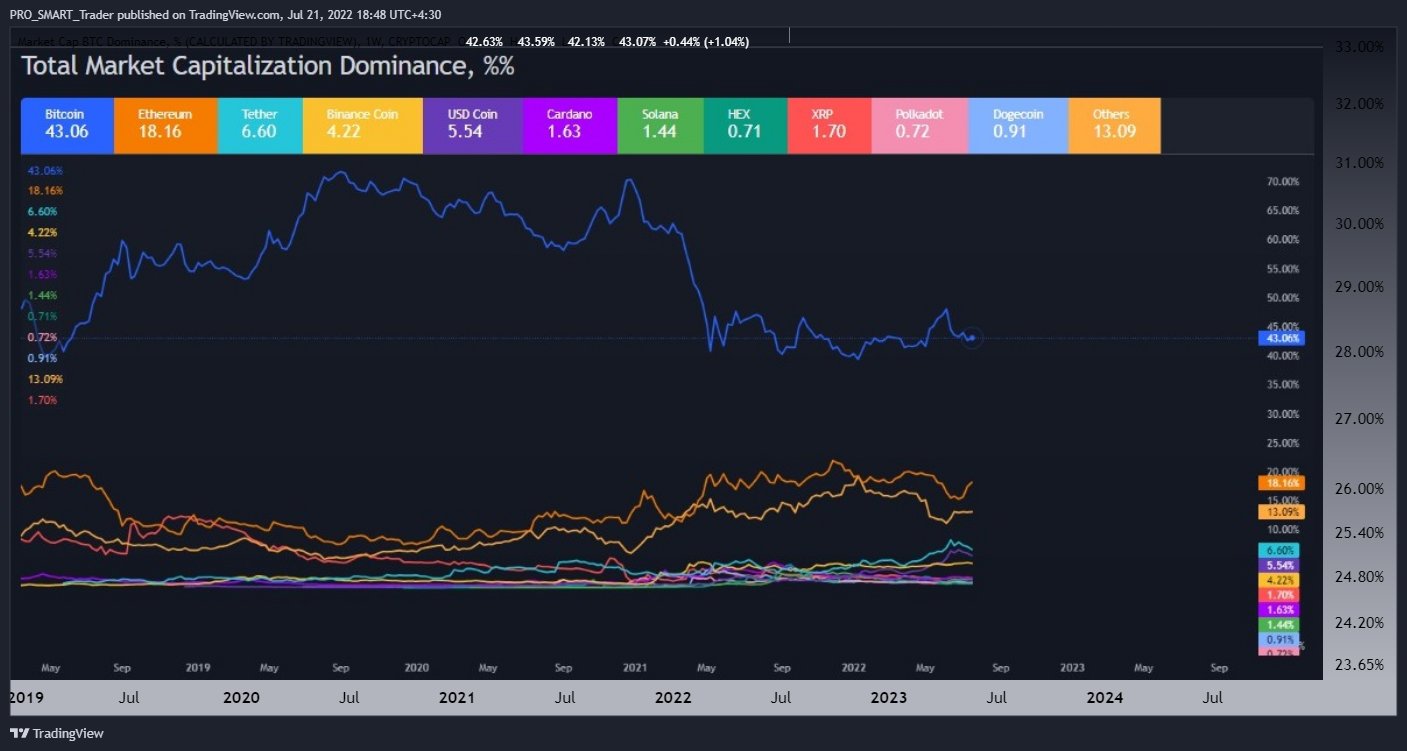Select the Others 13.09 tile
The width and height of the screenshot is (1407, 751).
(x=1114, y=125)
